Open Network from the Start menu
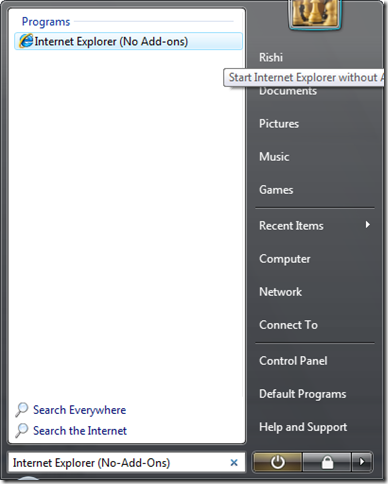Screen dimensions: 388x484 click(x=280, y=292)
